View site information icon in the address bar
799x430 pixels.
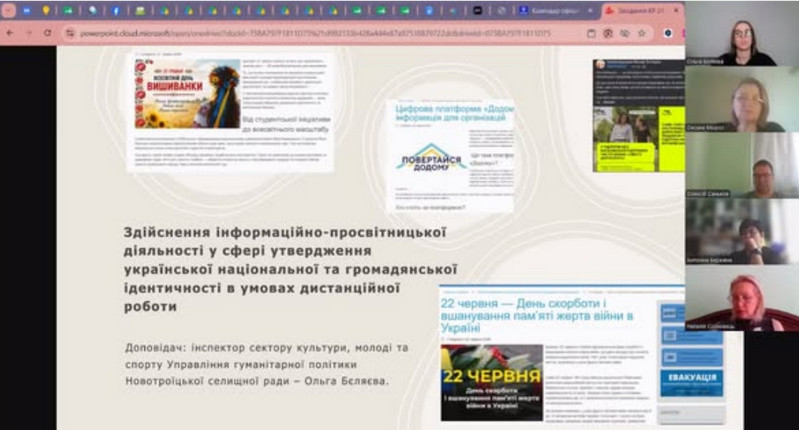pyautogui.click(x=70, y=33)
